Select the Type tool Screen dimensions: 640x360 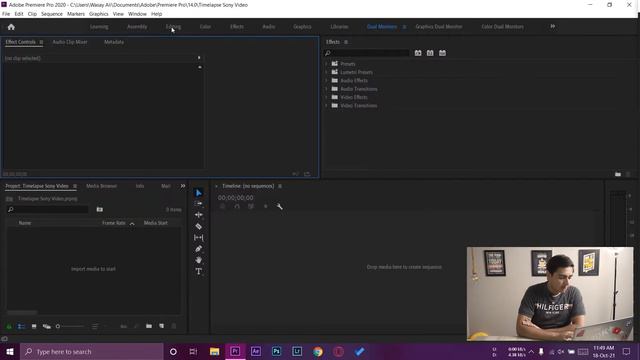coord(199,271)
